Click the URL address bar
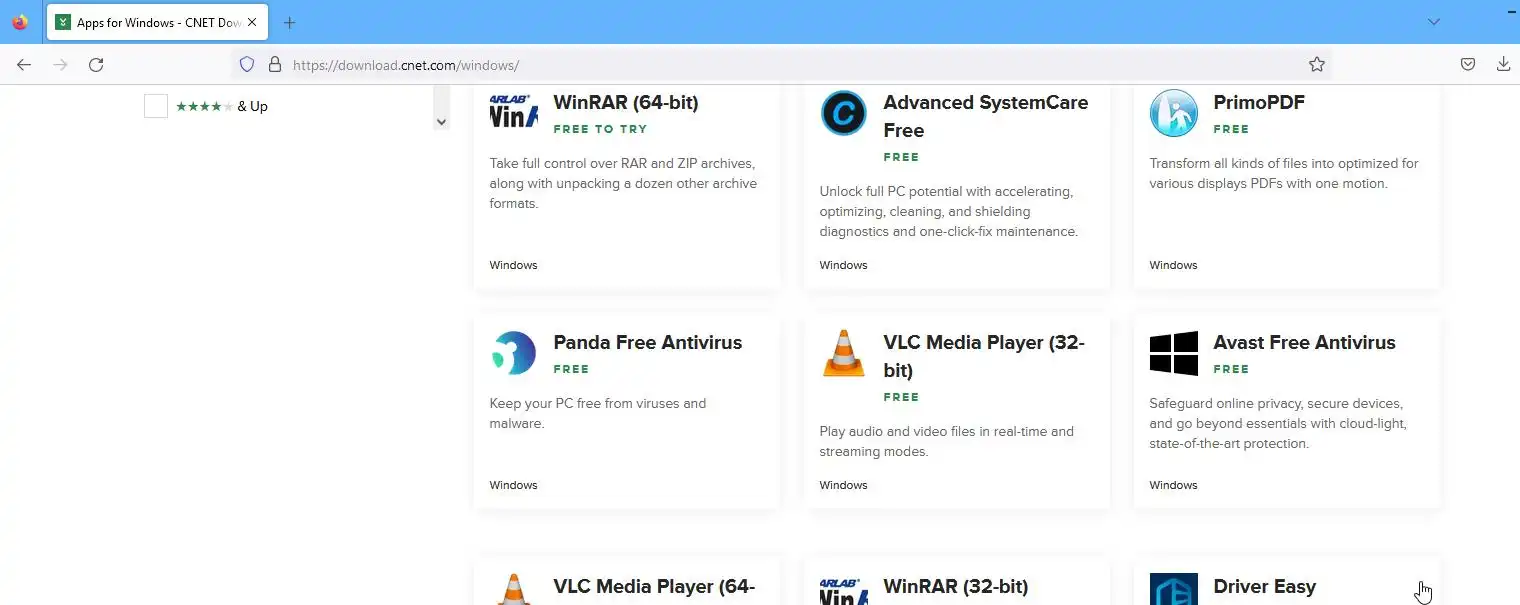Image resolution: width=1520 pixels, height=605 pixels. click(x=780, y=64)
